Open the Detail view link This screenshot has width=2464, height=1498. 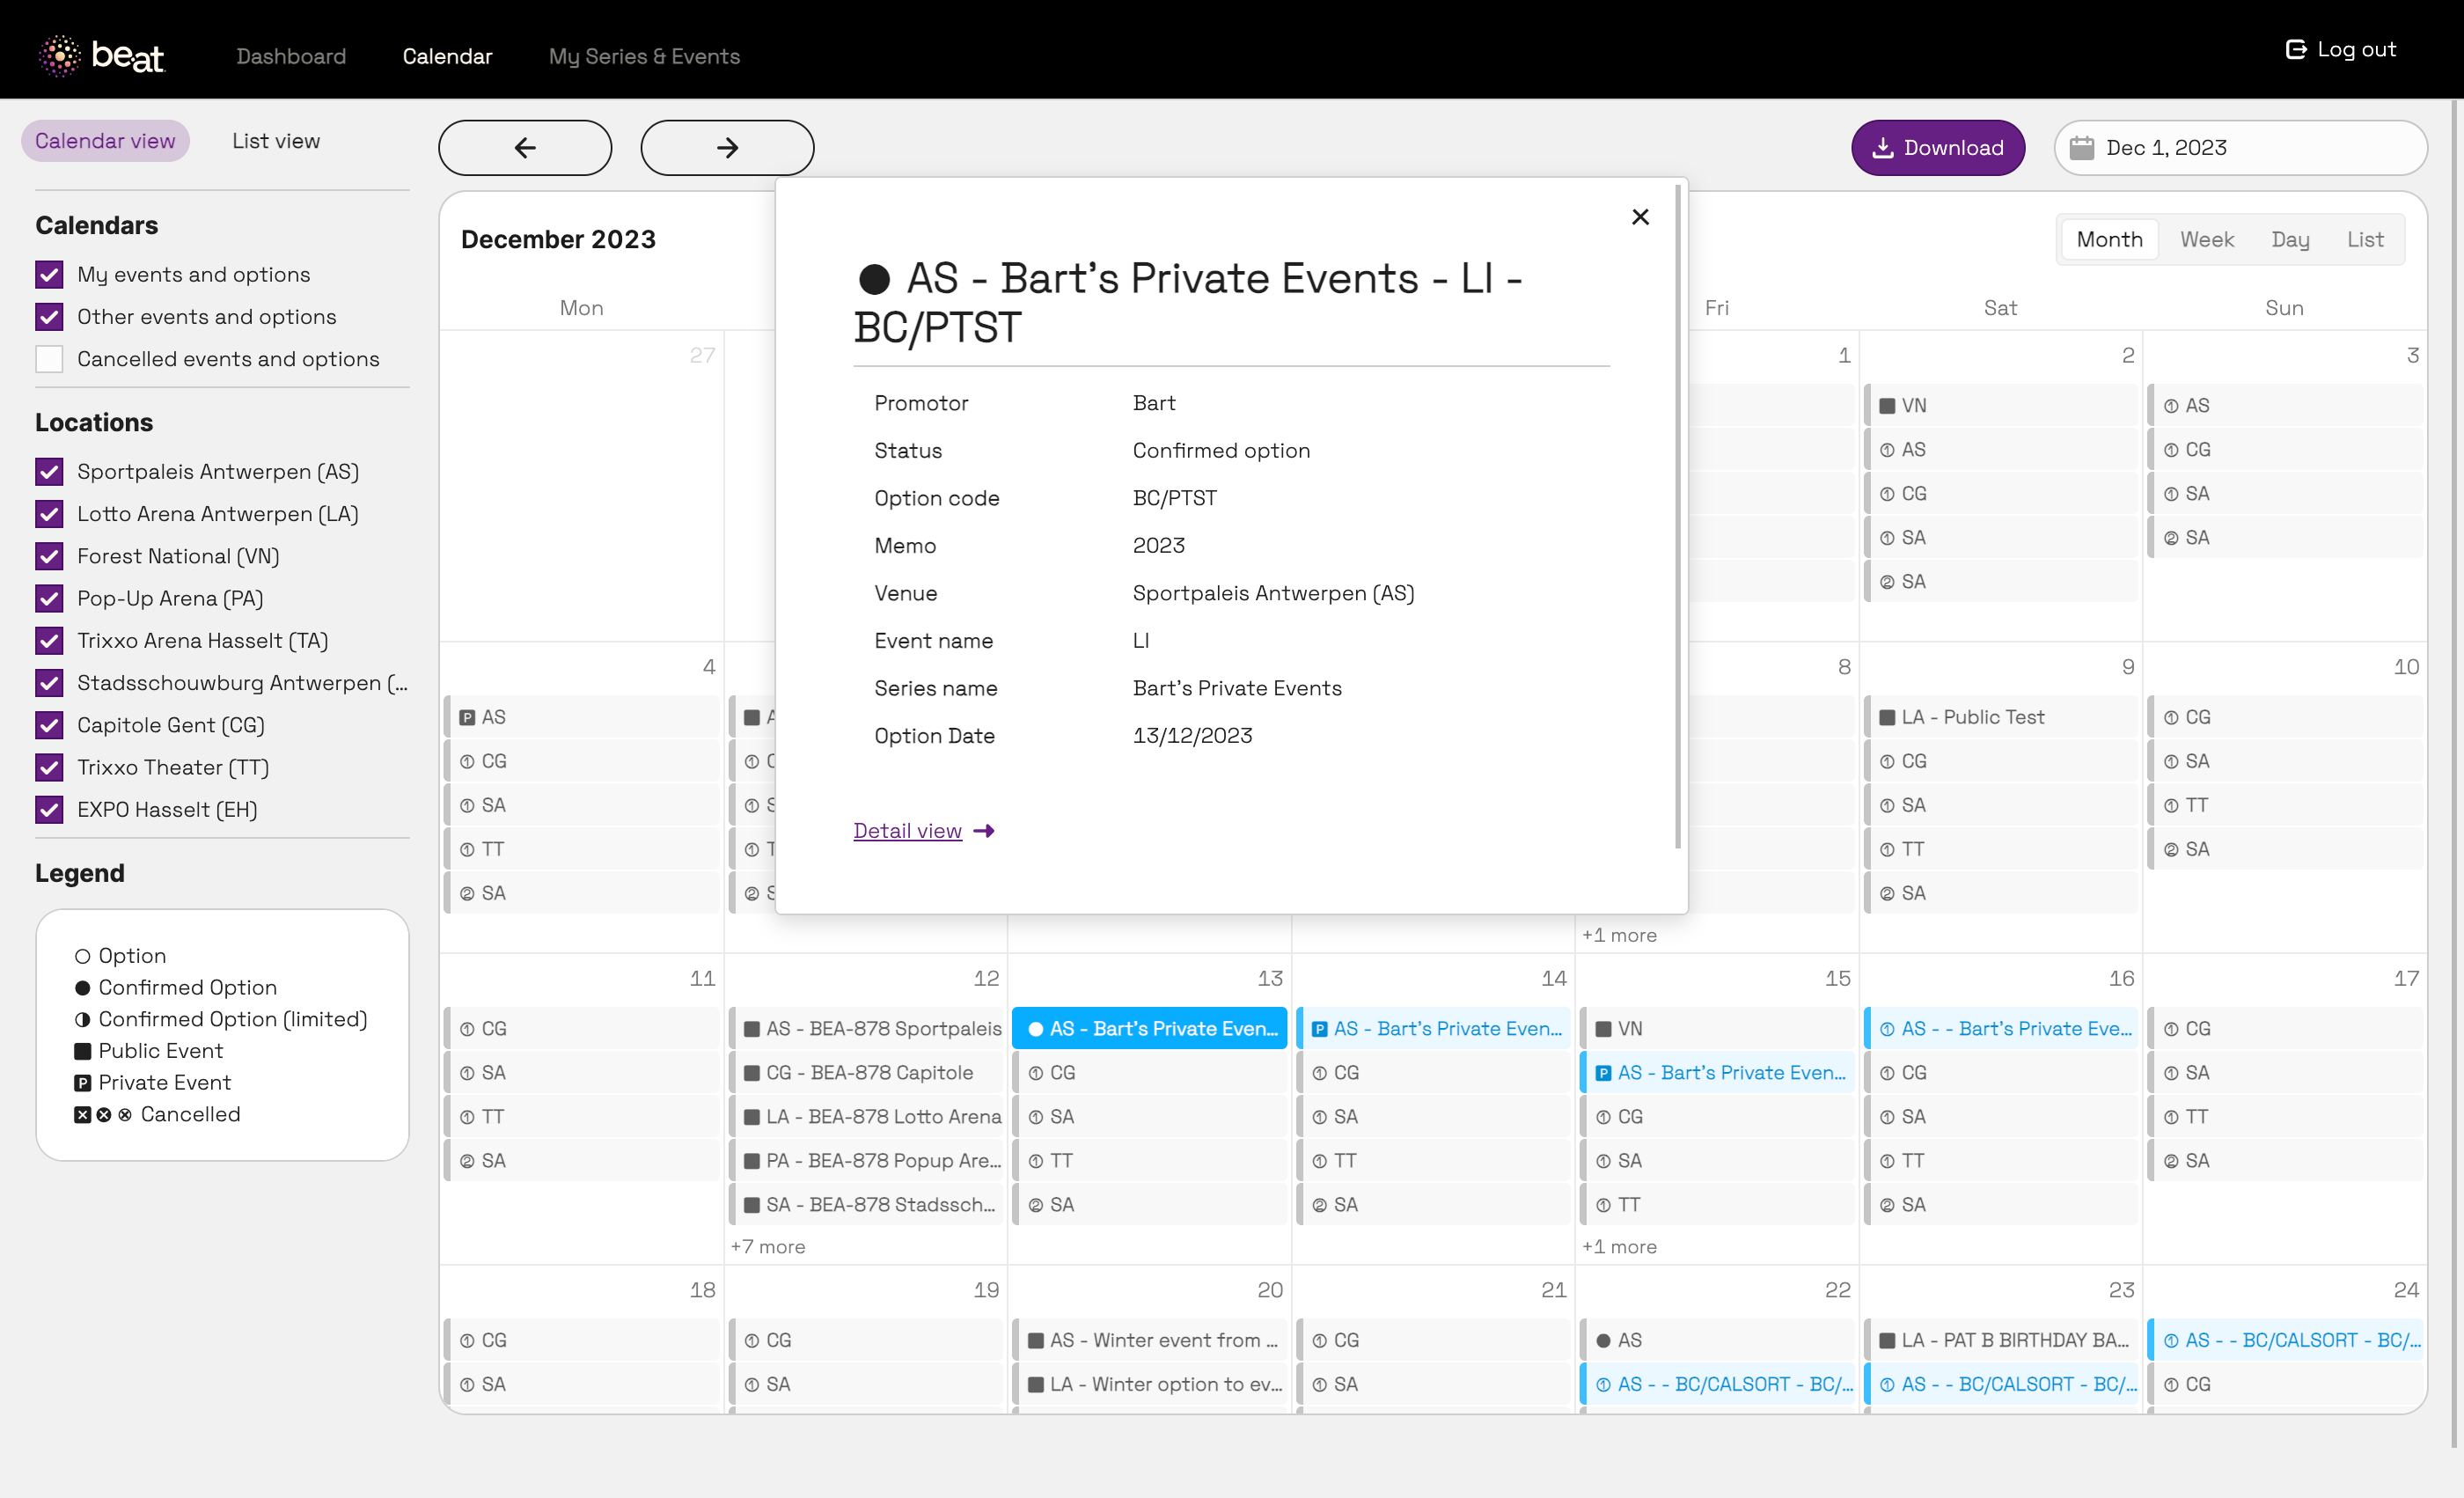pyautogui.click(x=907, y=831)
